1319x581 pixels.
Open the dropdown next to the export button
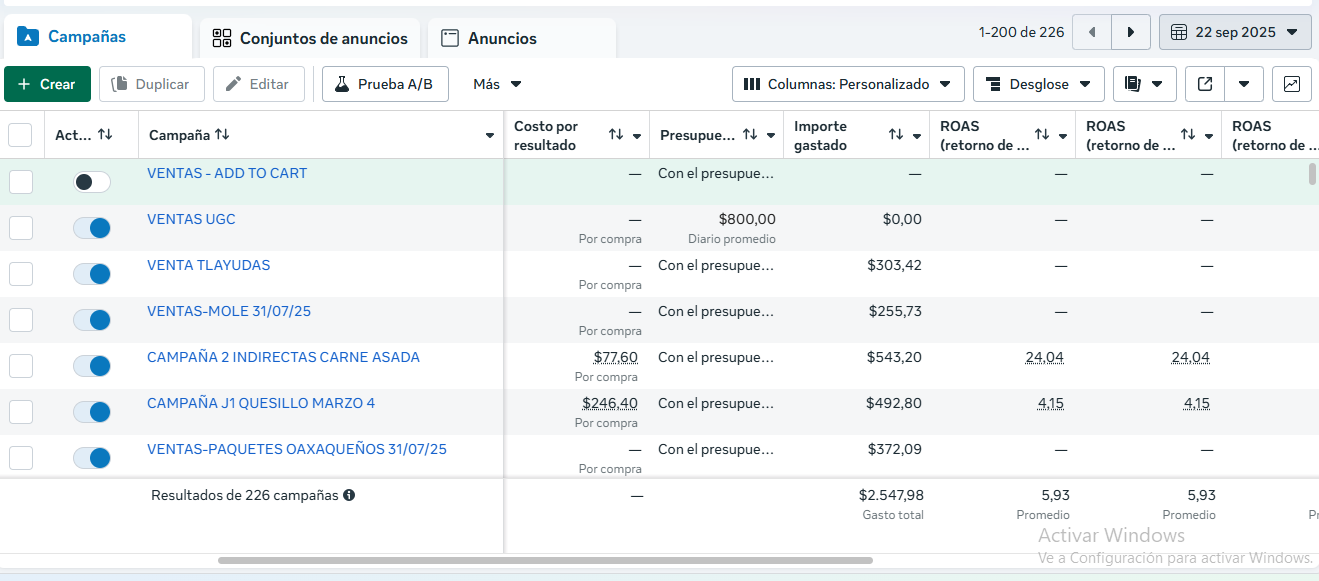(1242, 84)
